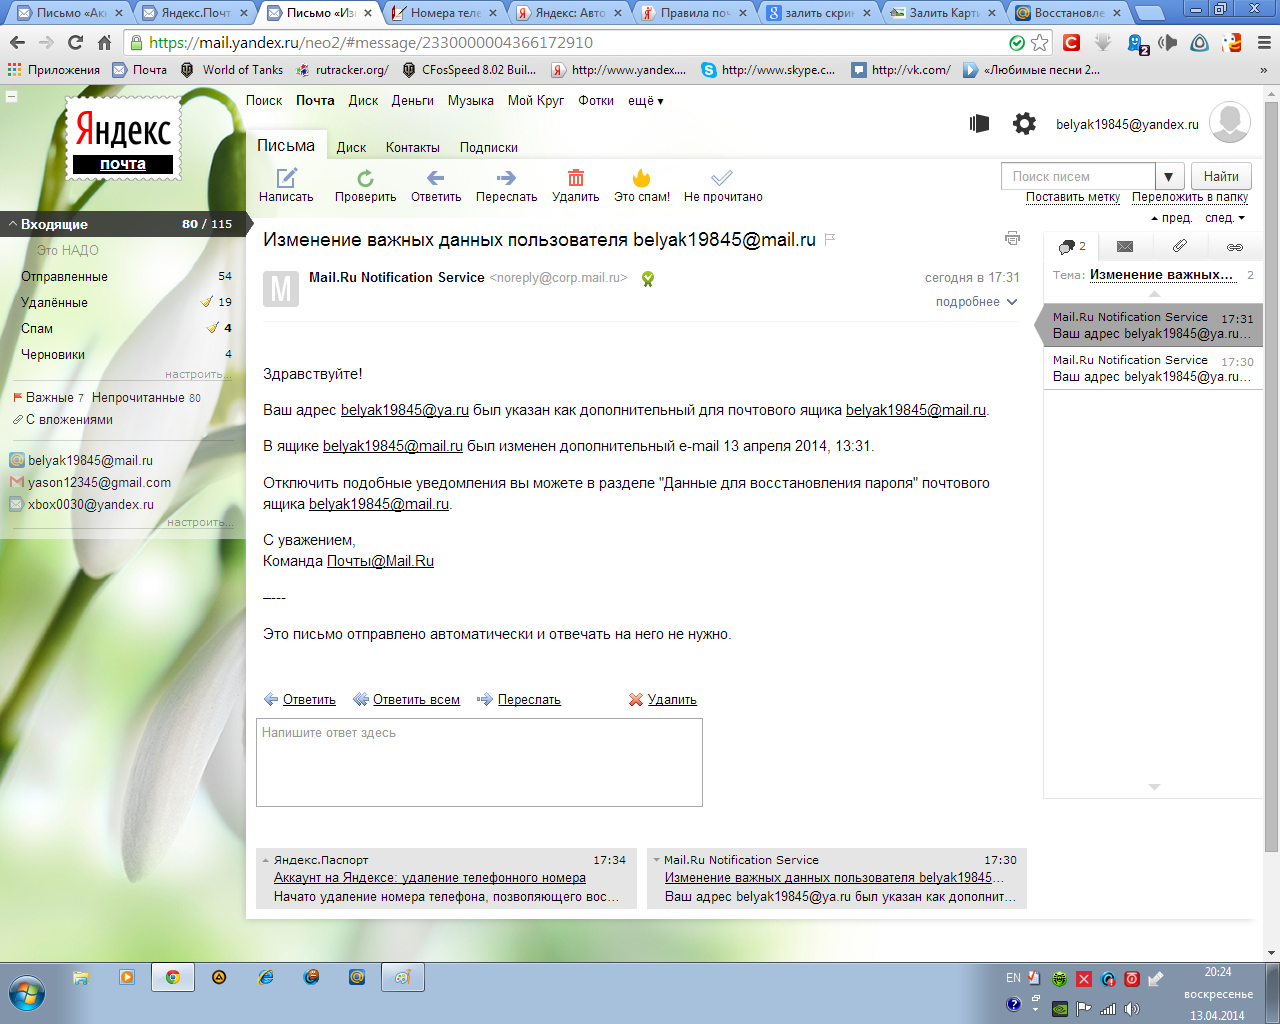1280x1024 pixels.
Task: Click the Ответить всем link
Action: coord(416,699)
